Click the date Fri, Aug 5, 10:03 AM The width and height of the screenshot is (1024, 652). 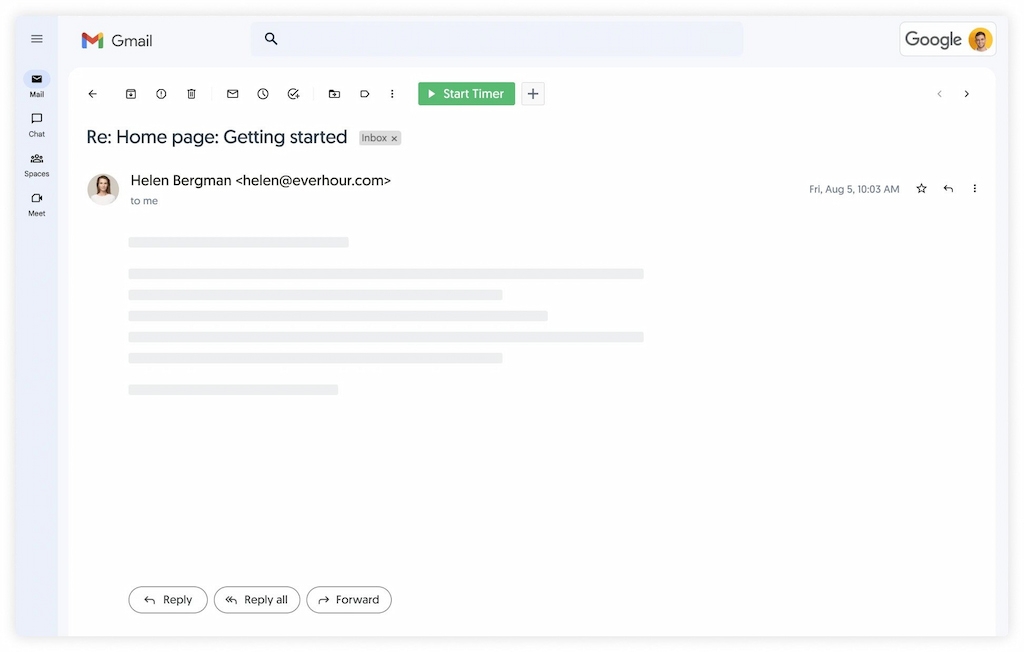click(854, 189)
